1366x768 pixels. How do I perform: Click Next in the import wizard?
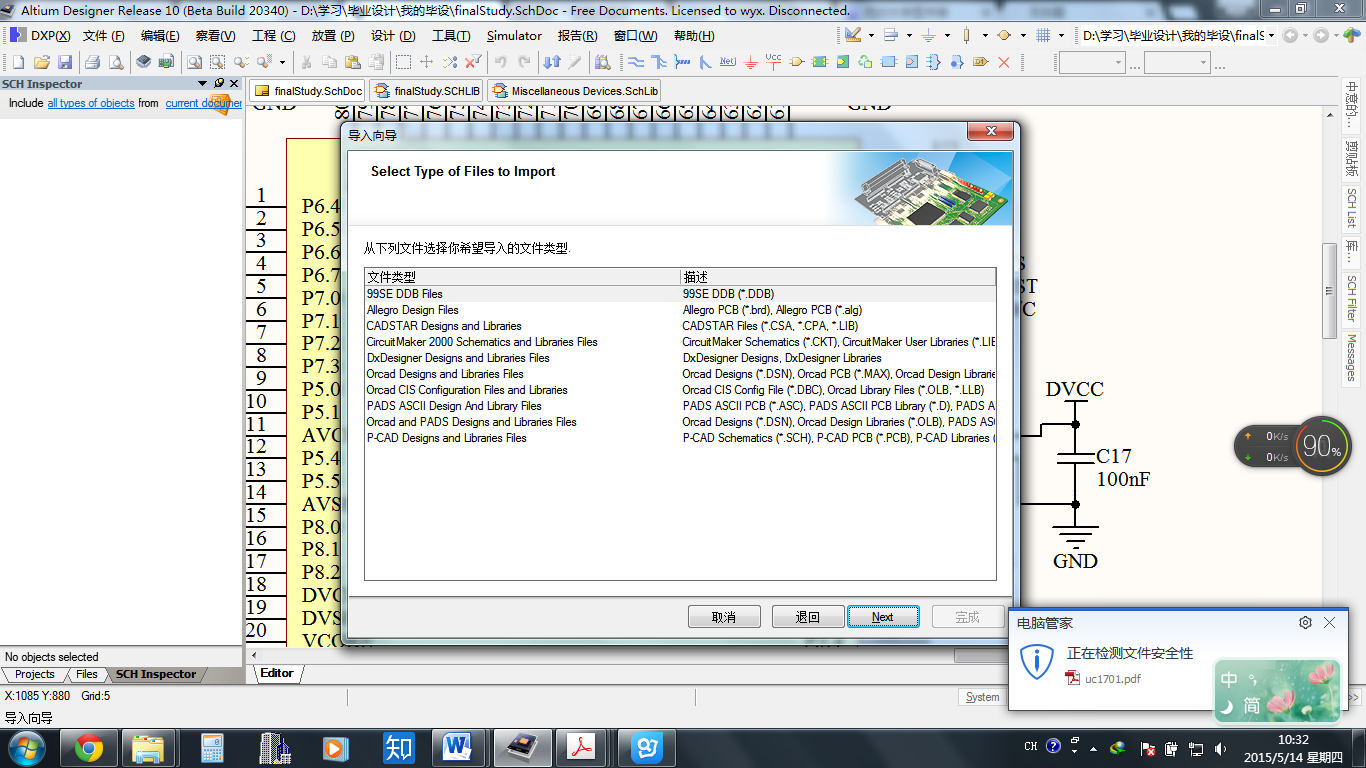click(x=882, y=617)
